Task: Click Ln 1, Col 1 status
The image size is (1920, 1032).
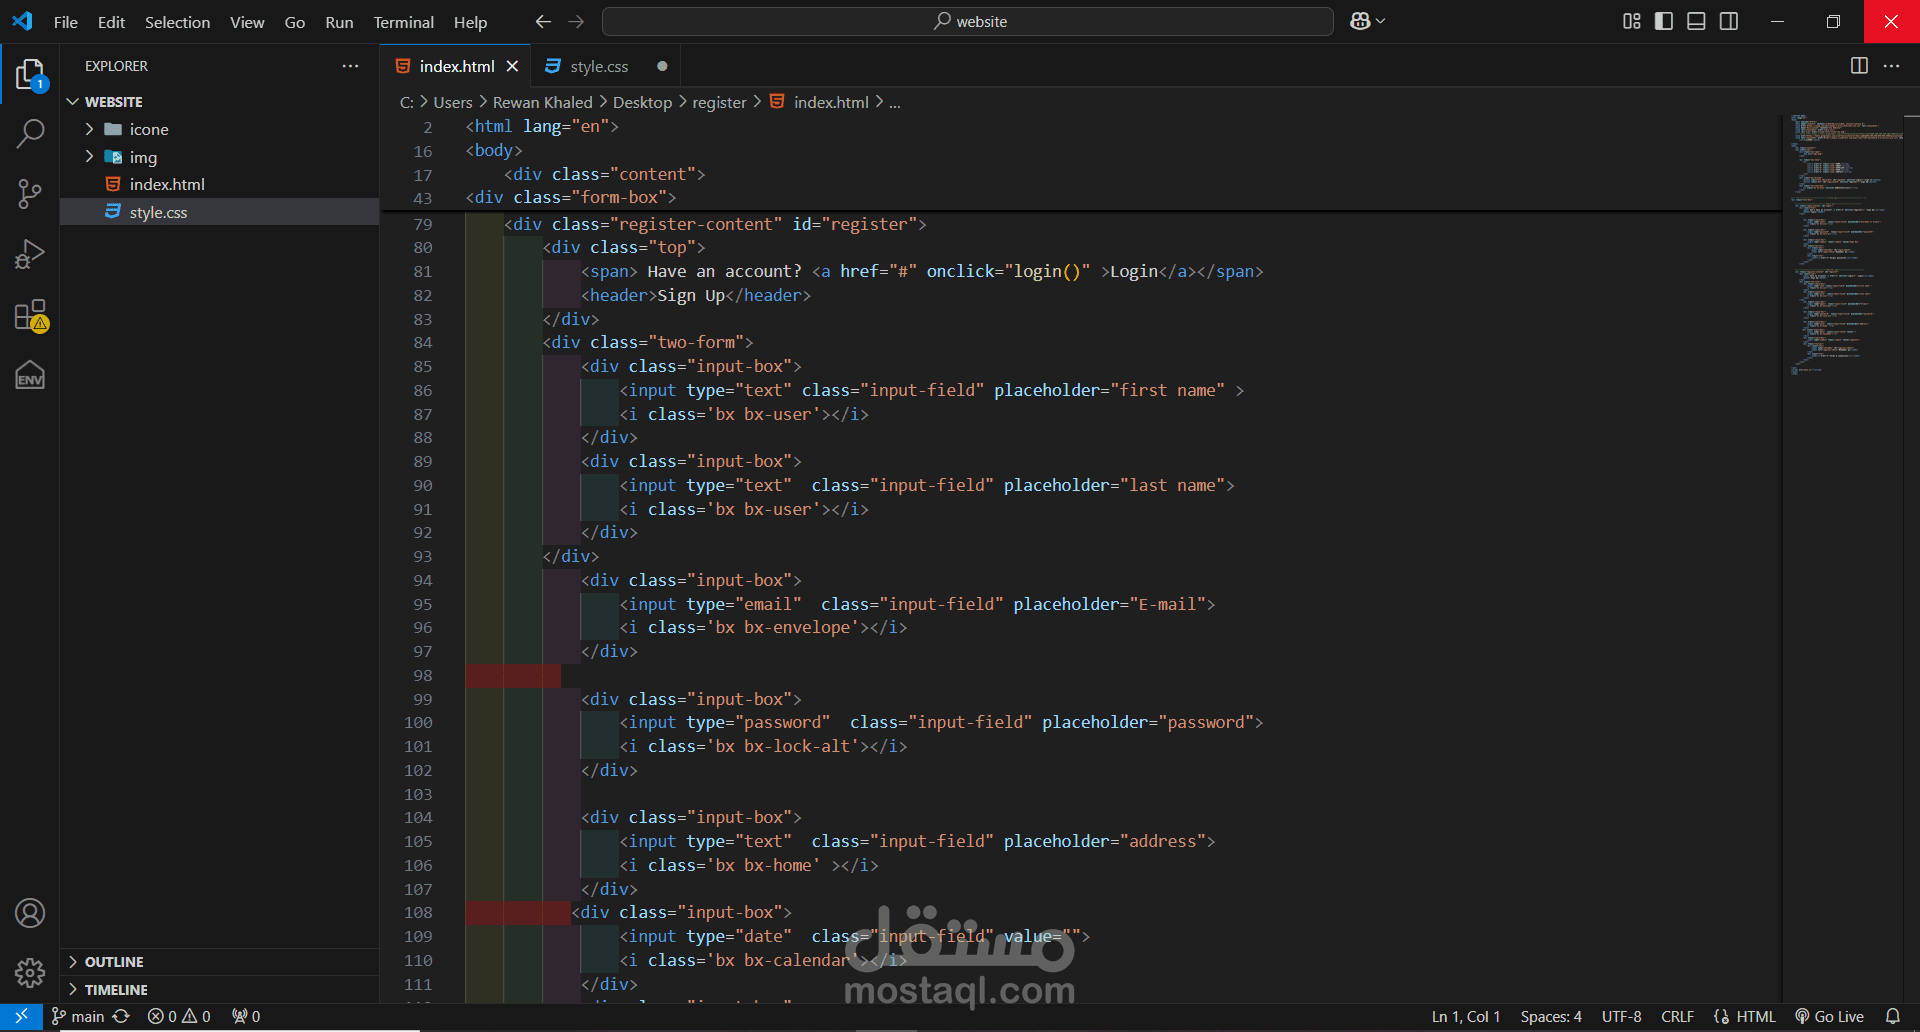Action: [x=1466, y=1016]
